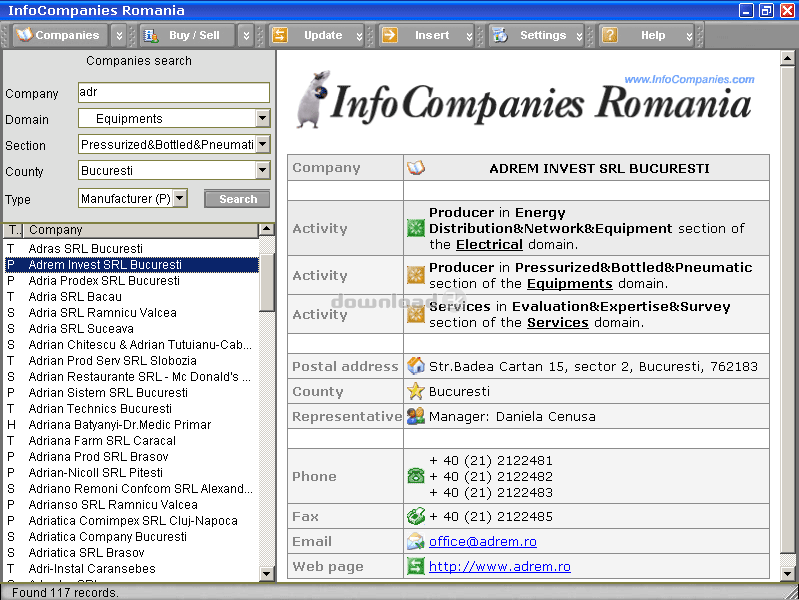Follow the Services domain link

click(x=557, y=323)
